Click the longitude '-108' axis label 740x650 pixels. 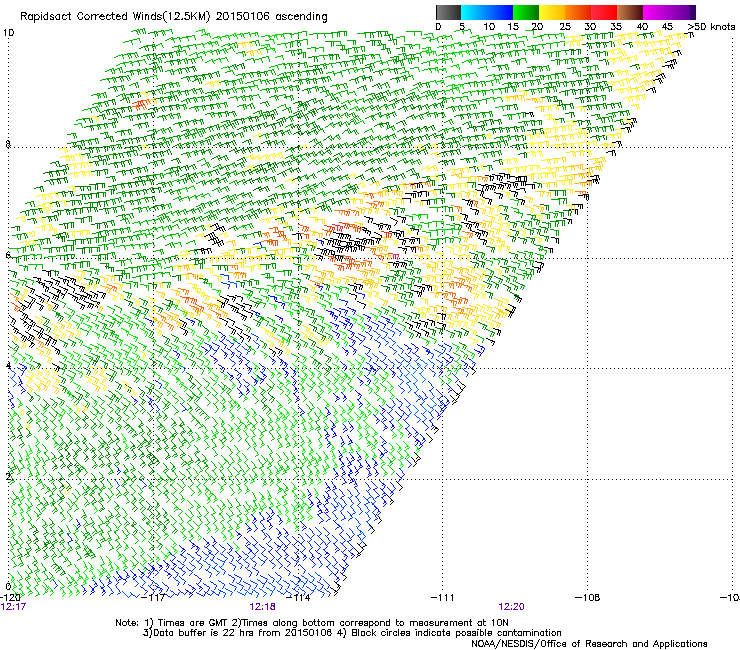pos(588,598)
